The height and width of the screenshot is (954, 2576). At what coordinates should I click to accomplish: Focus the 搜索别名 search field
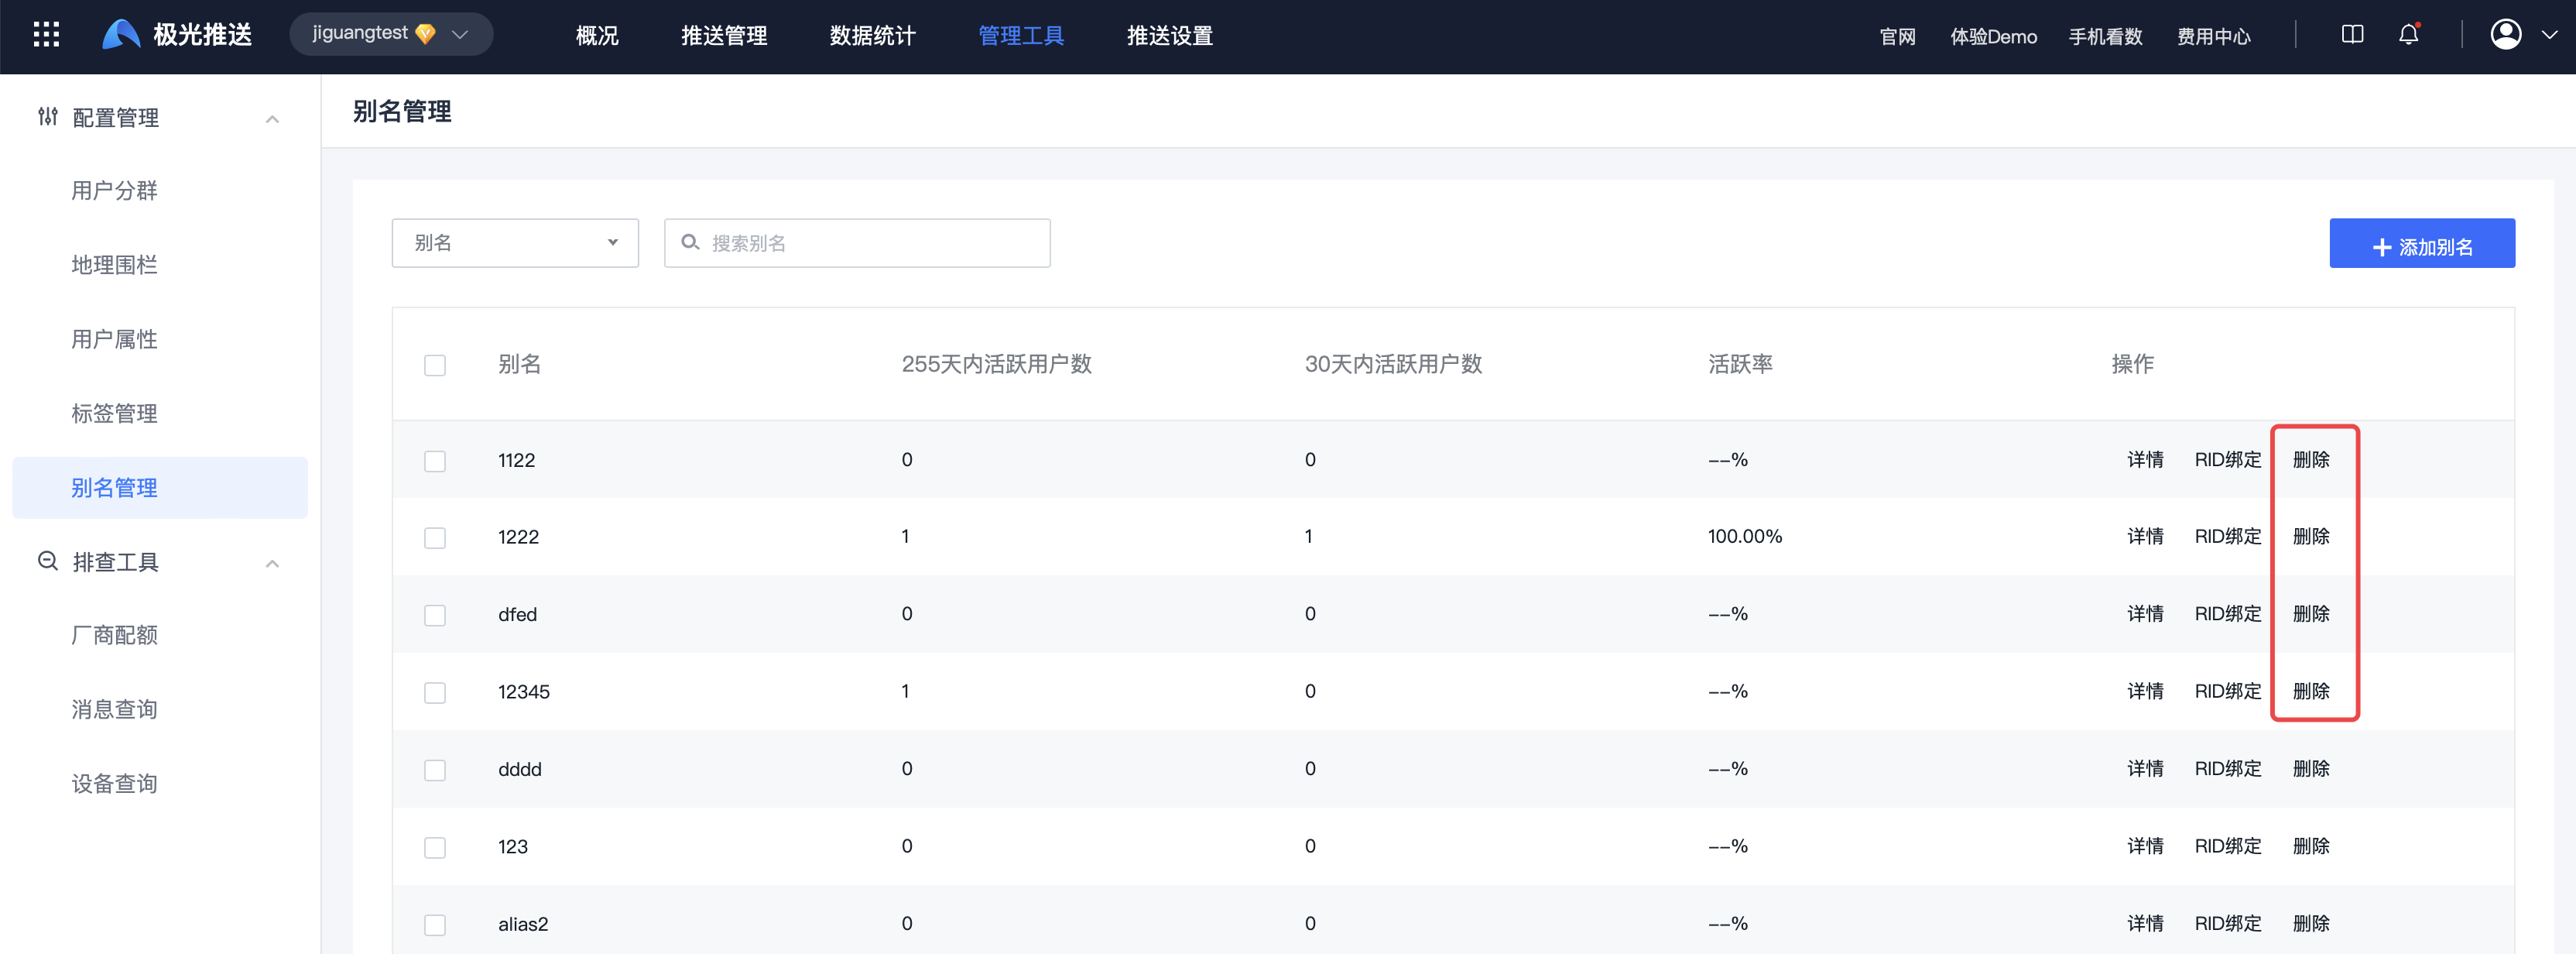pyautogui.click(x=857, y=243)
